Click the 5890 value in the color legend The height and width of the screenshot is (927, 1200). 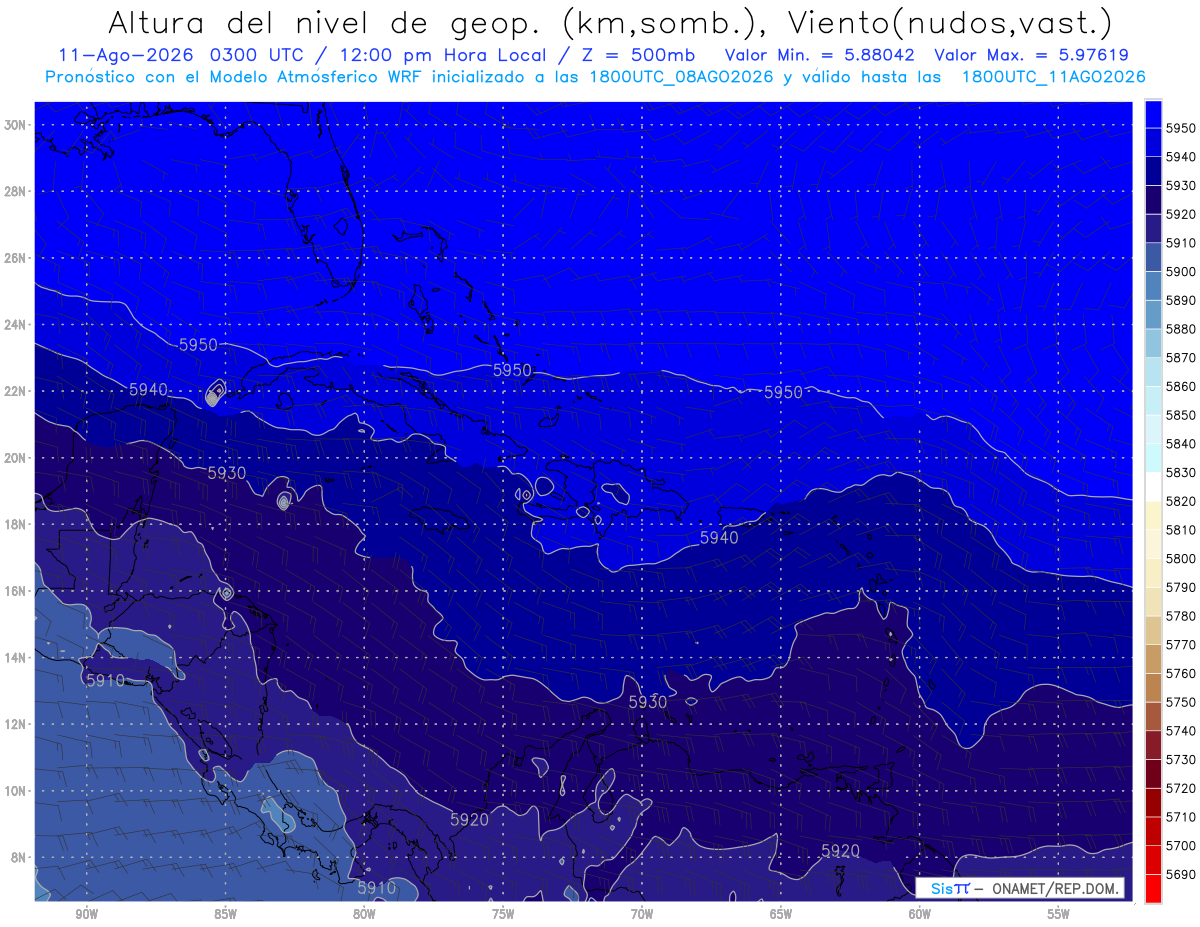click(1181, 300)
